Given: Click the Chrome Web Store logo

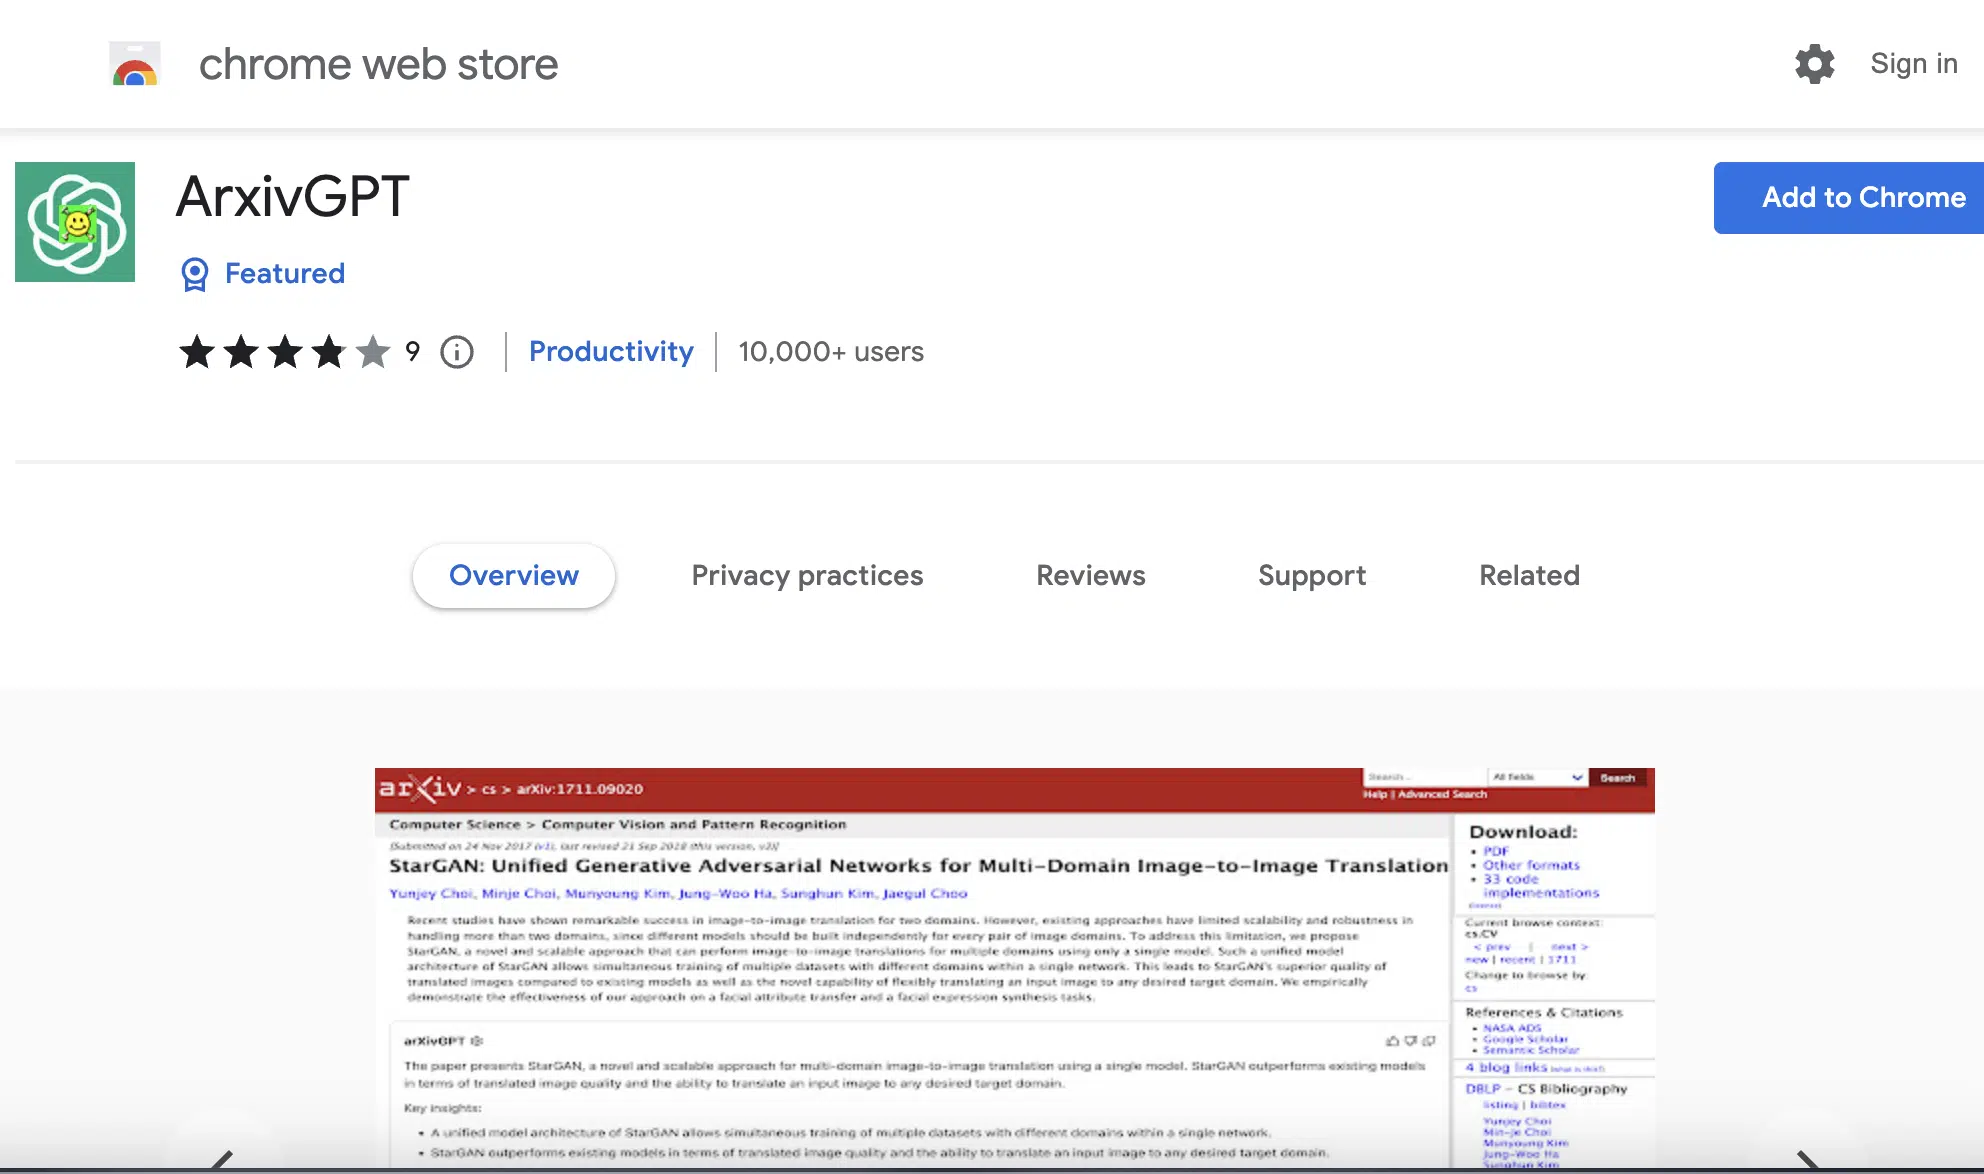Looking at the screenshot, I should click(135, 64).
